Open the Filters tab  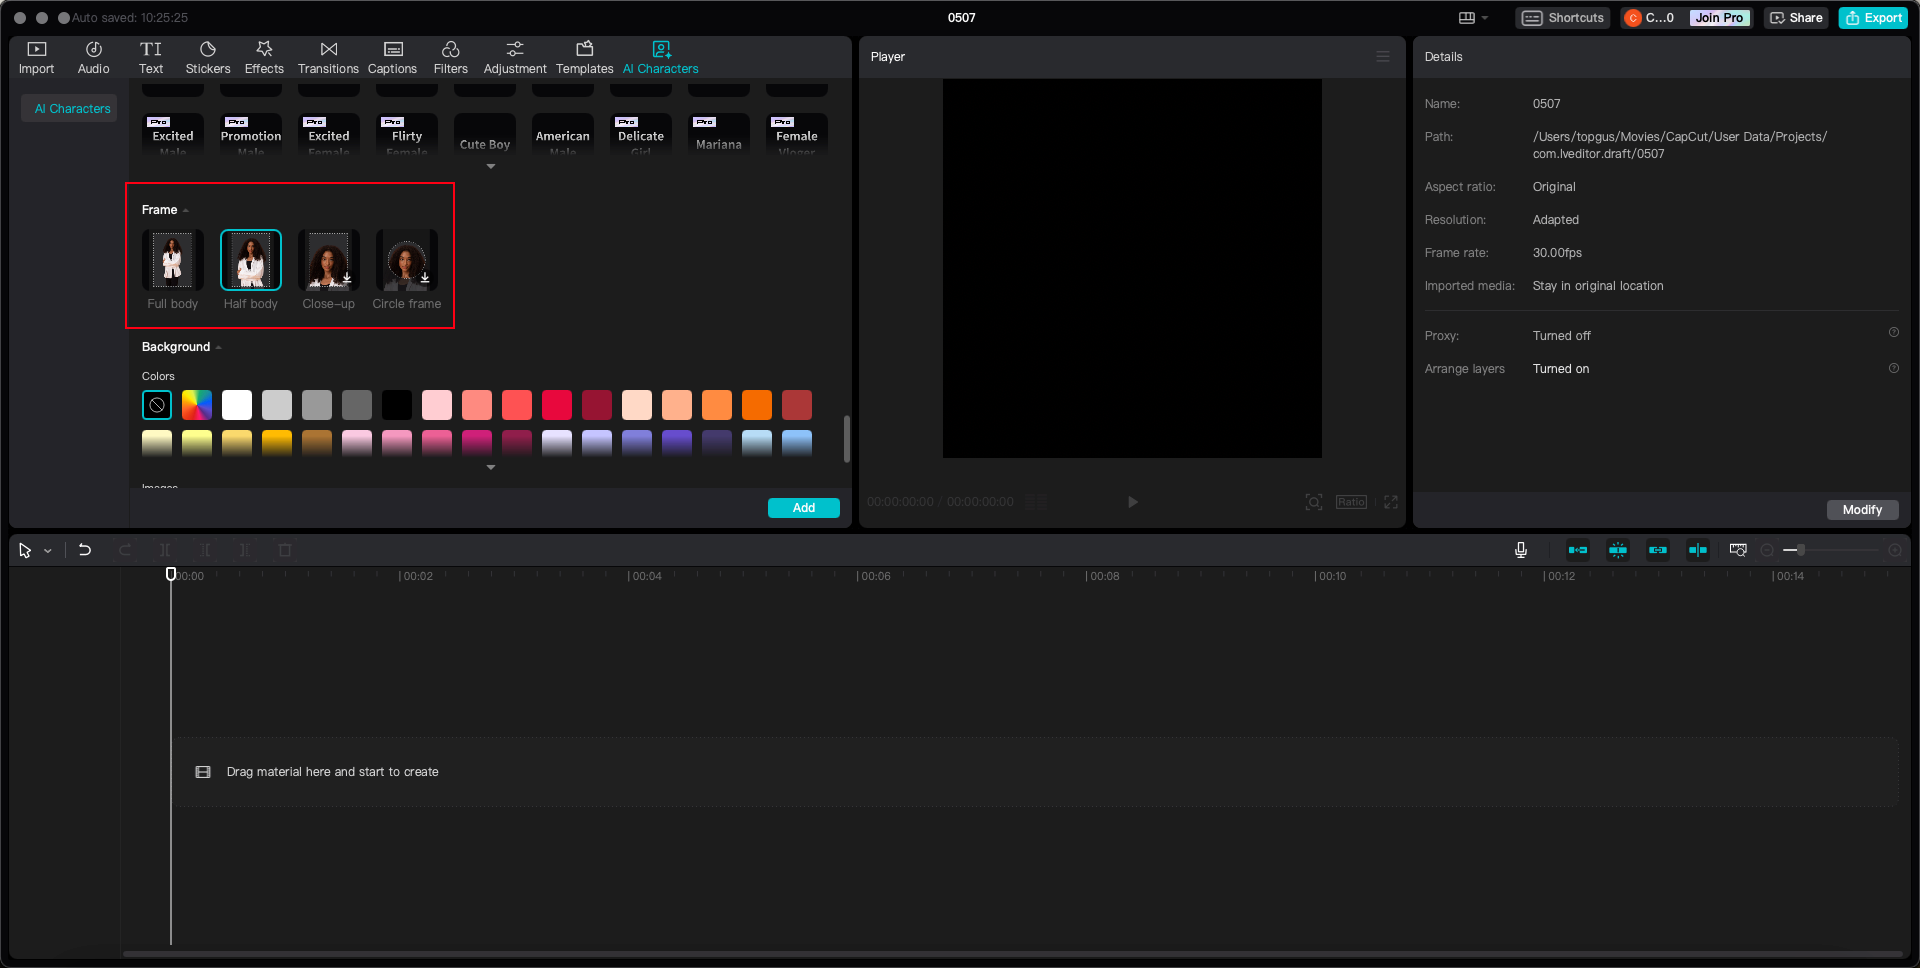click(451, 58)
